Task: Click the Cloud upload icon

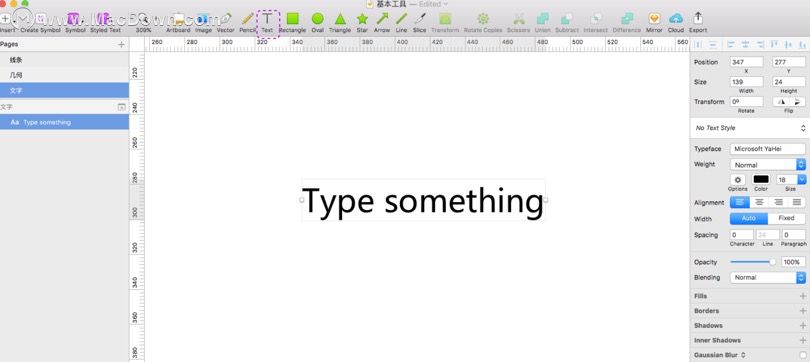Action: (676, 23)
